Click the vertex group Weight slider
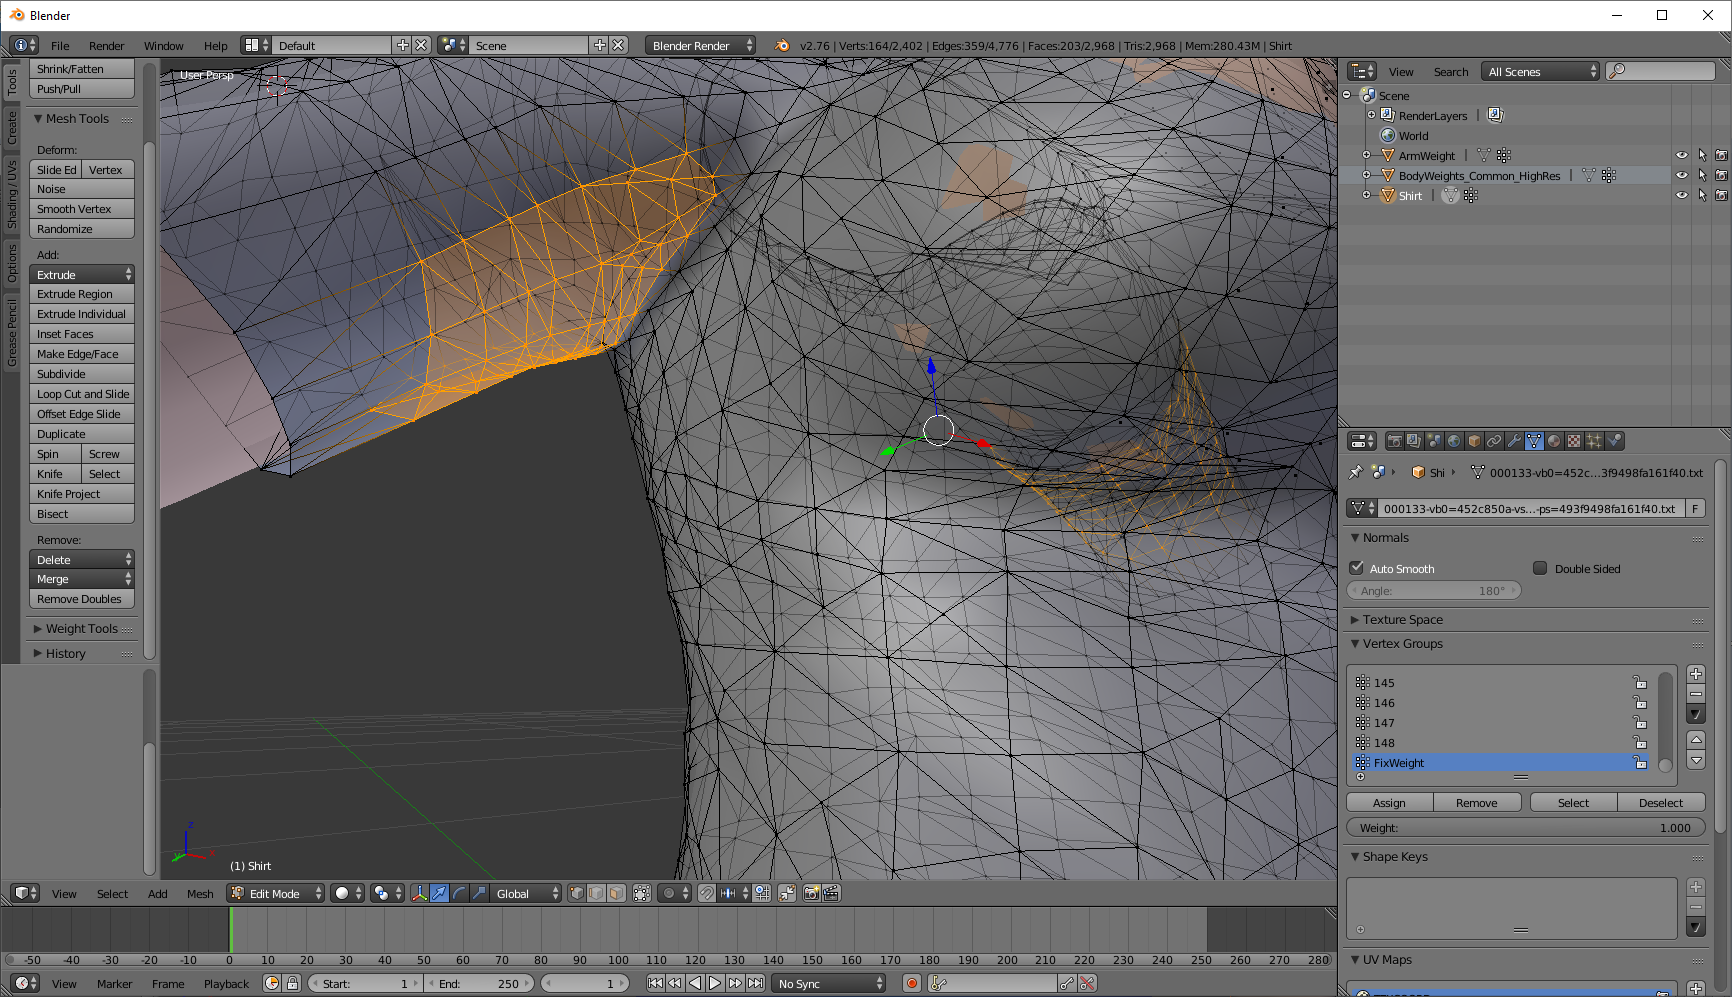Viewport: 1732px width, 997px height. (1525, 827)
